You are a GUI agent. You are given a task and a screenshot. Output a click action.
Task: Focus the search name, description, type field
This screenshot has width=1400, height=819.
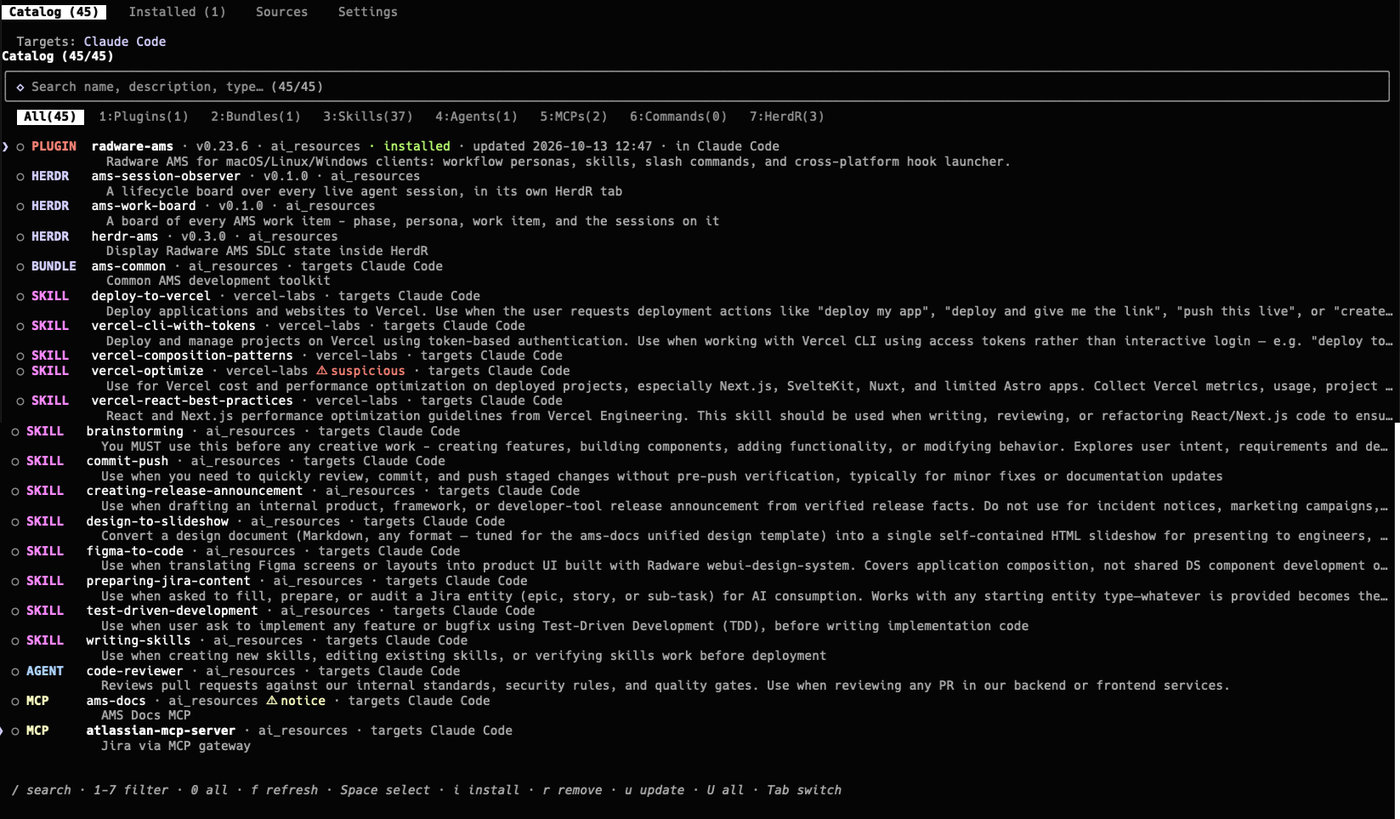click(697, 87)
